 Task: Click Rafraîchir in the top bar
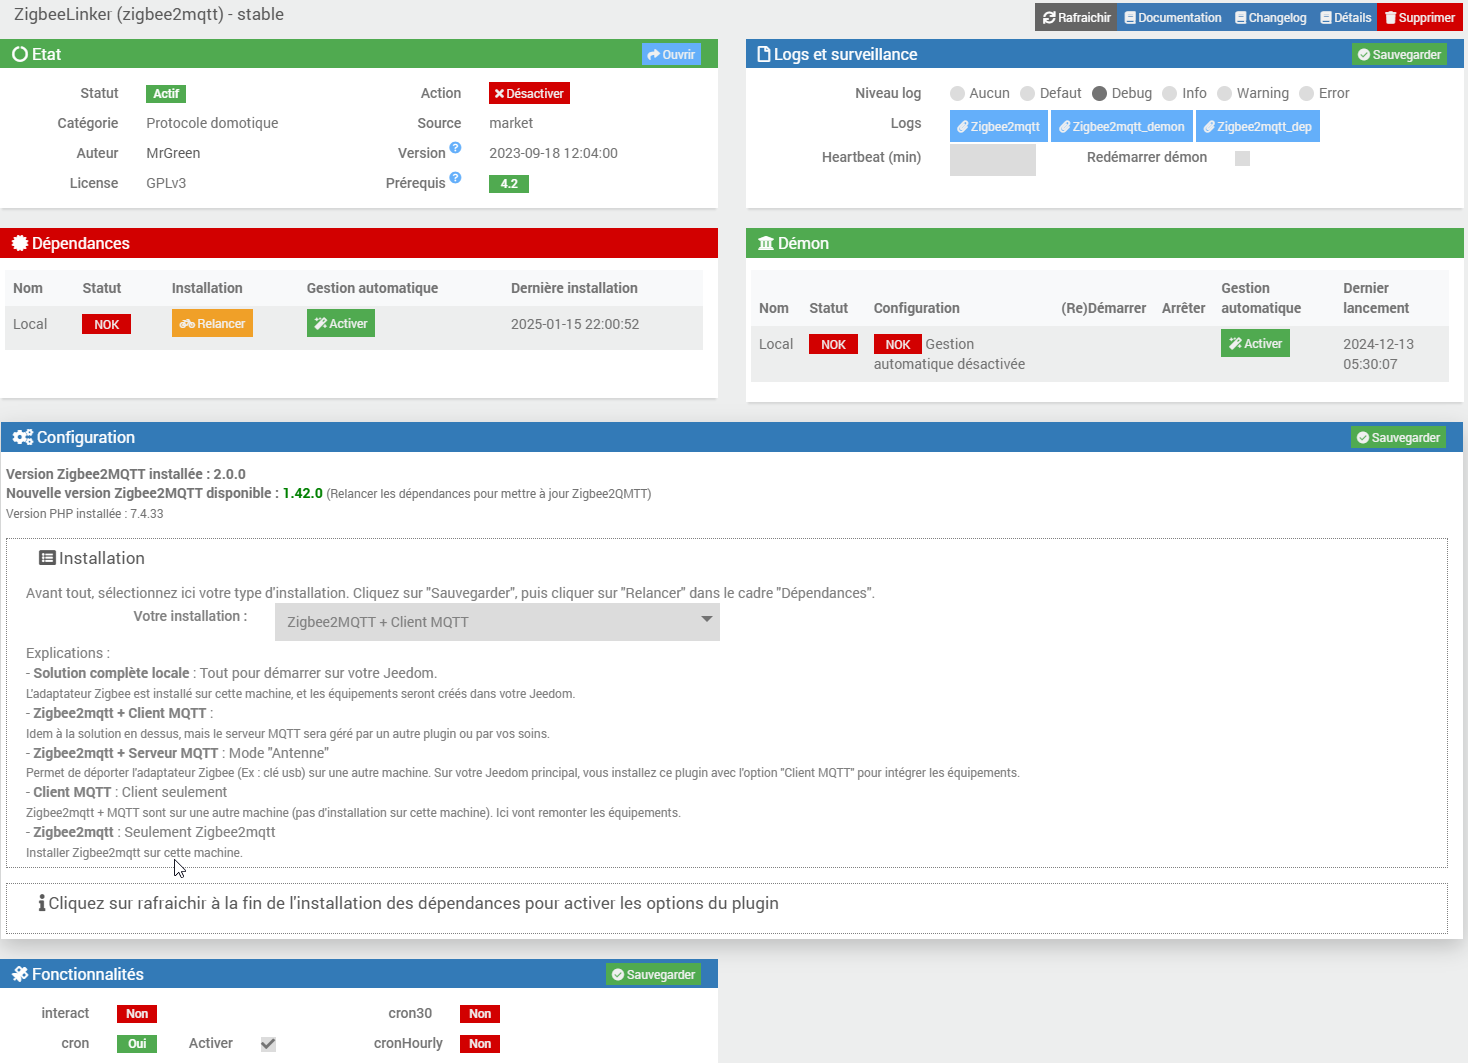(x=1076, y=17)
